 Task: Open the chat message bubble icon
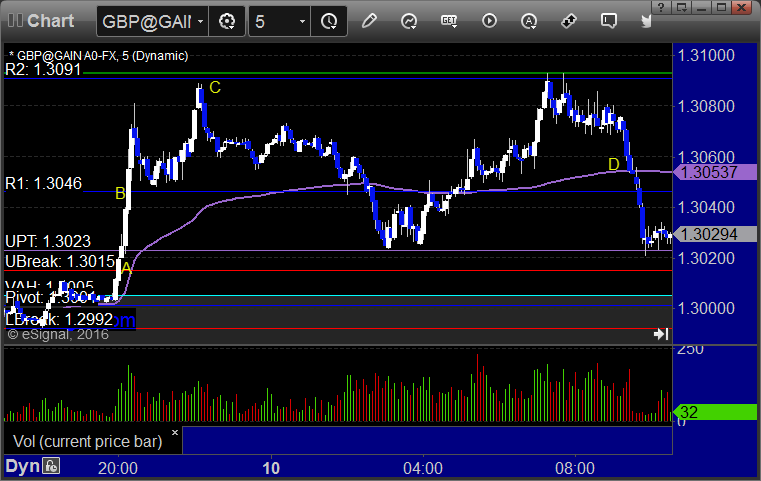pos(609,21)
